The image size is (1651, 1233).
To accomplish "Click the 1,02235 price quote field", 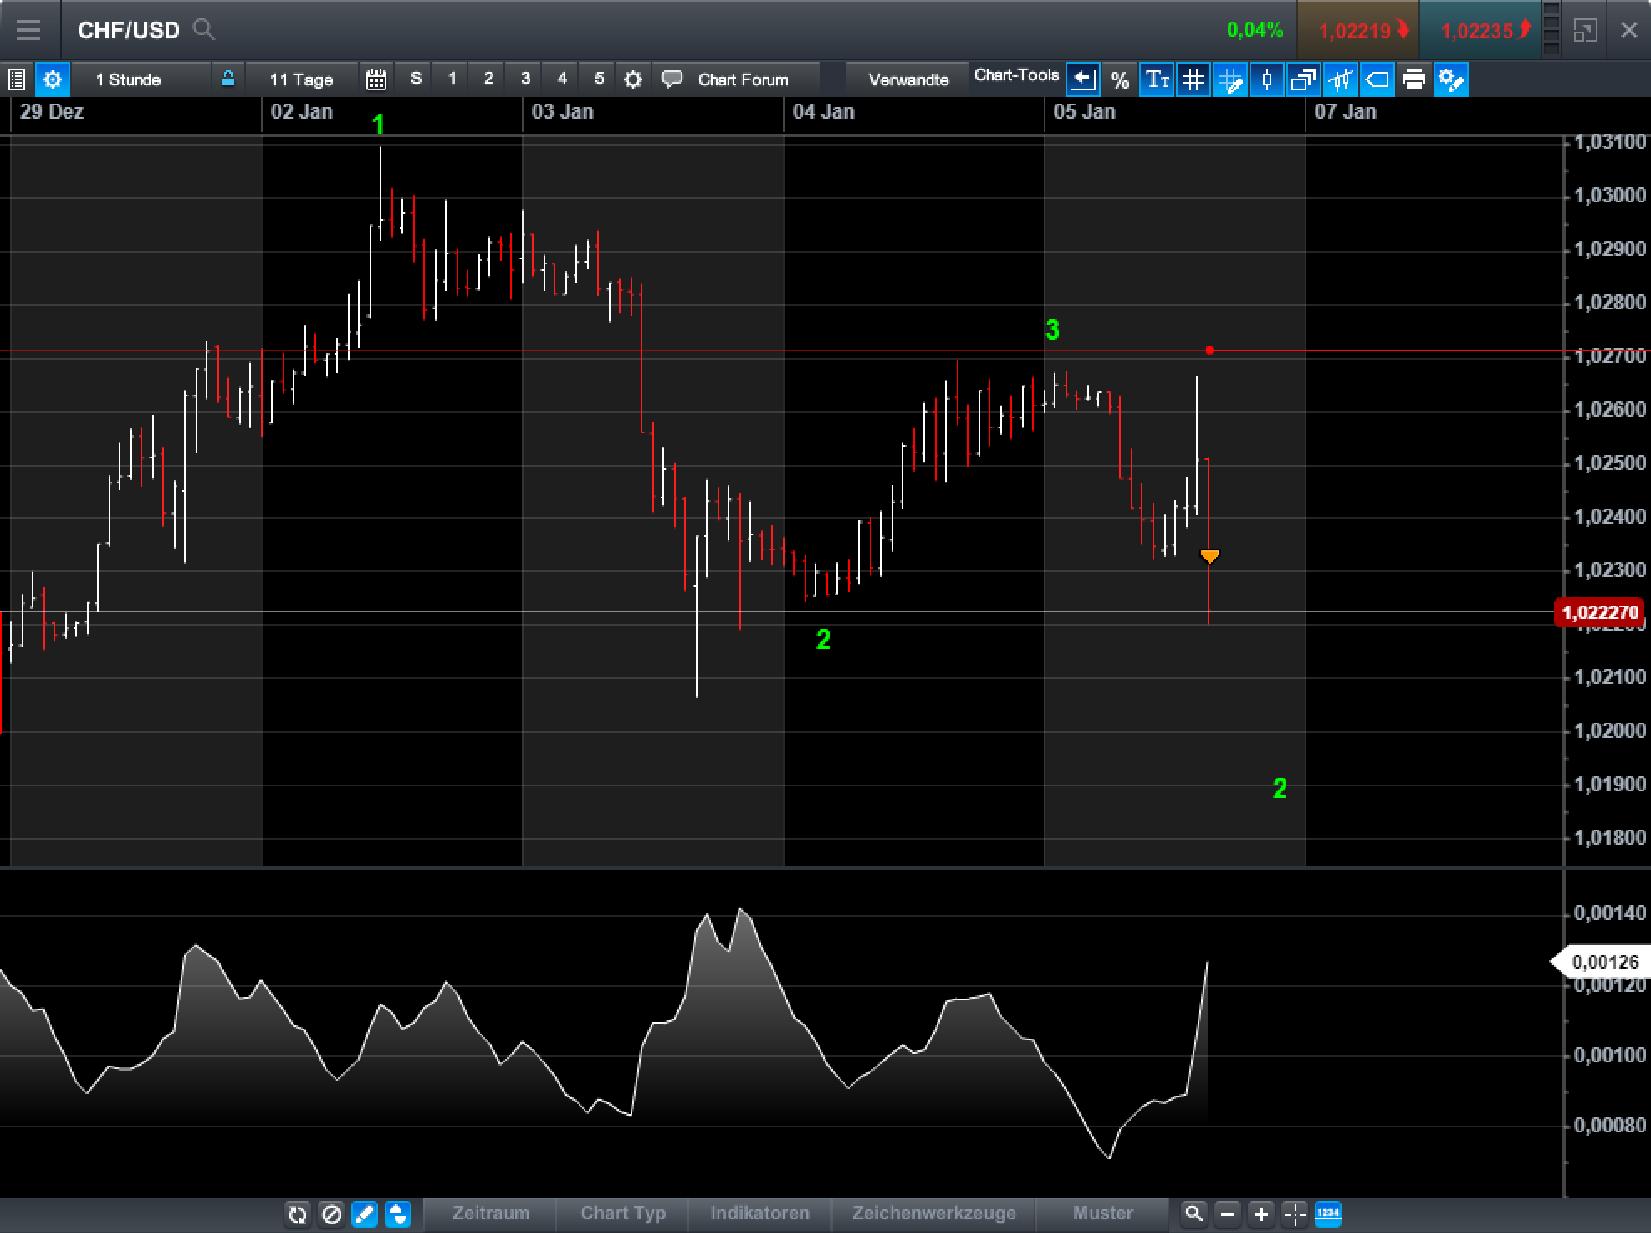I will pos(1480,29).
